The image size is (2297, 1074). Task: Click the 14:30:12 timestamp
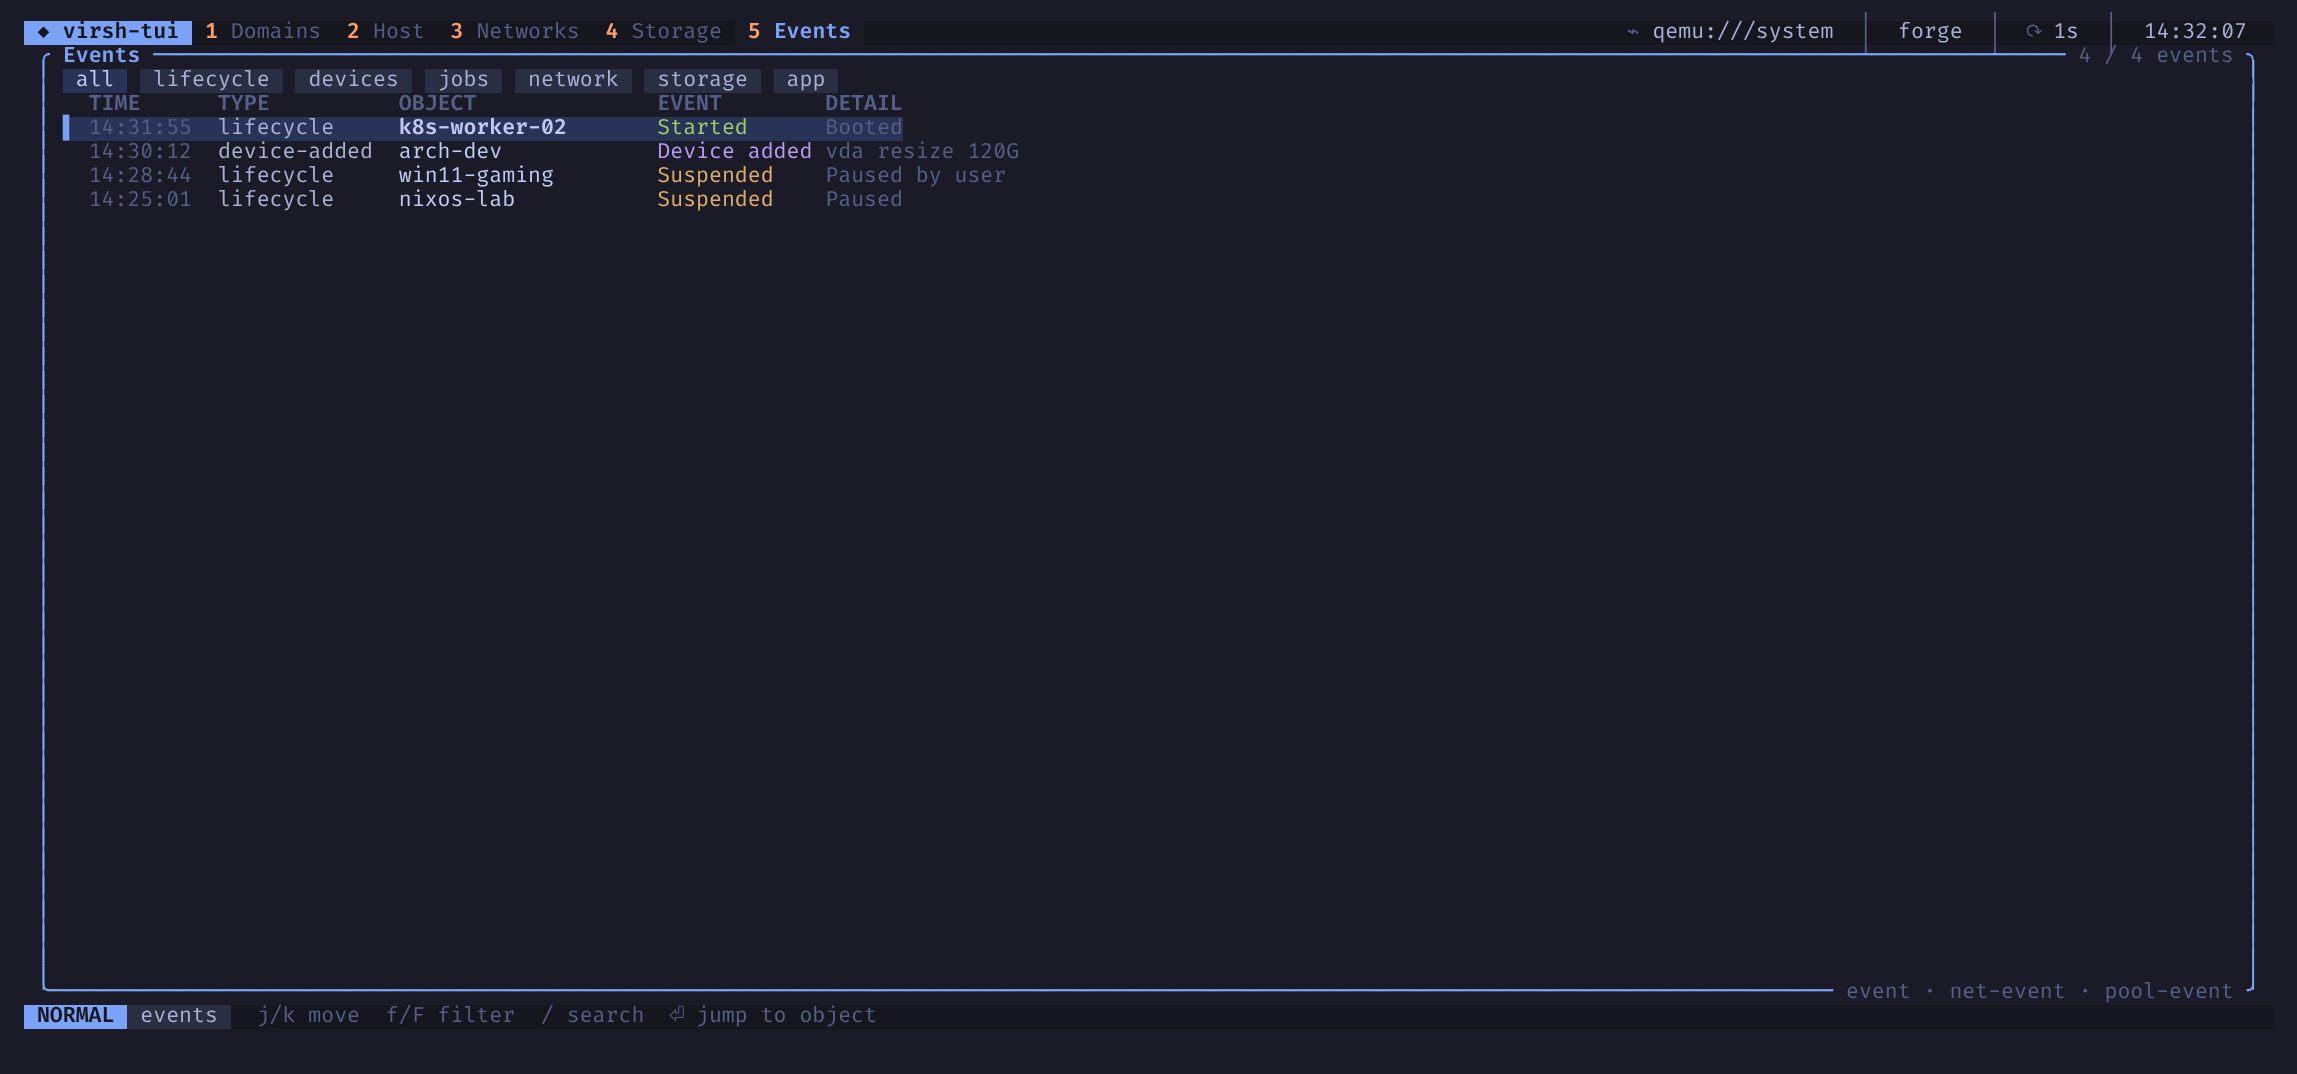(140, 152)
